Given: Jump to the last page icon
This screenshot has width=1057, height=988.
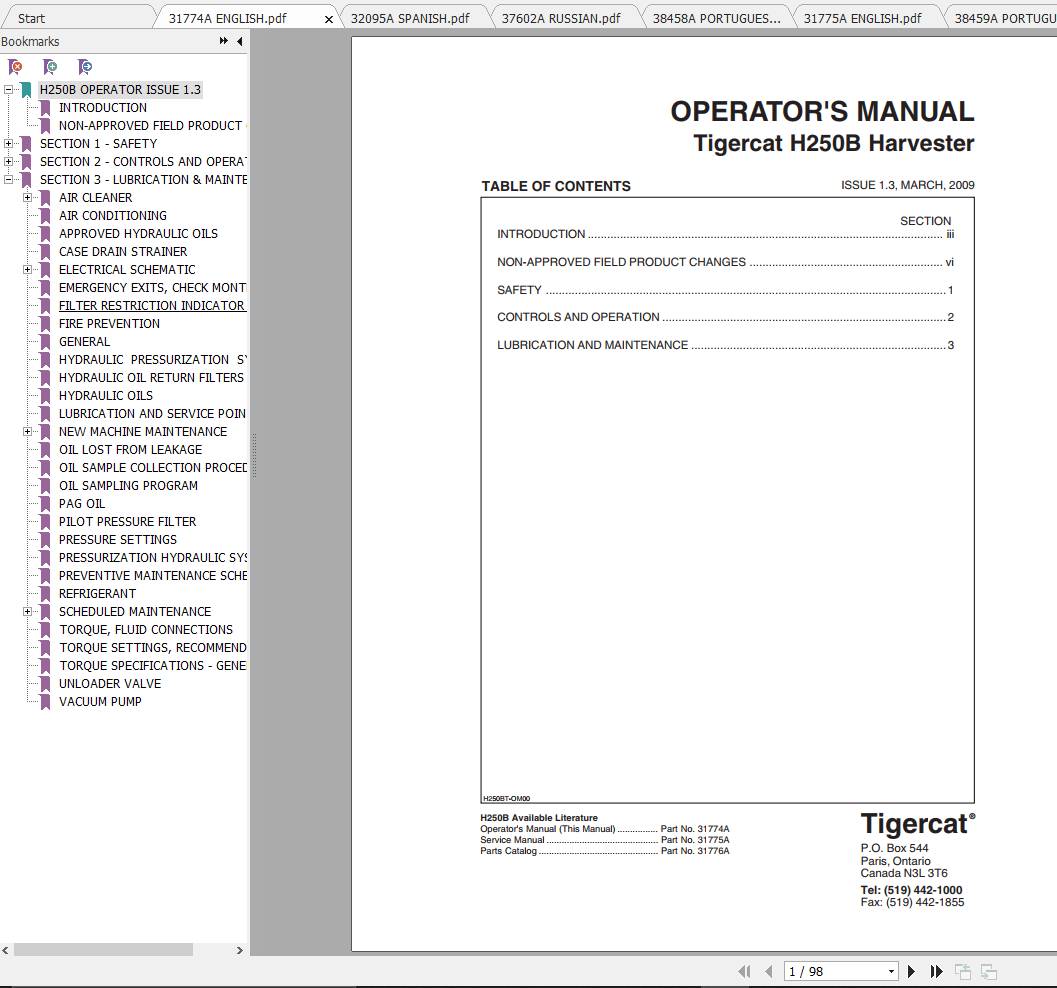Looking at the screenshot, I should 936,971.
